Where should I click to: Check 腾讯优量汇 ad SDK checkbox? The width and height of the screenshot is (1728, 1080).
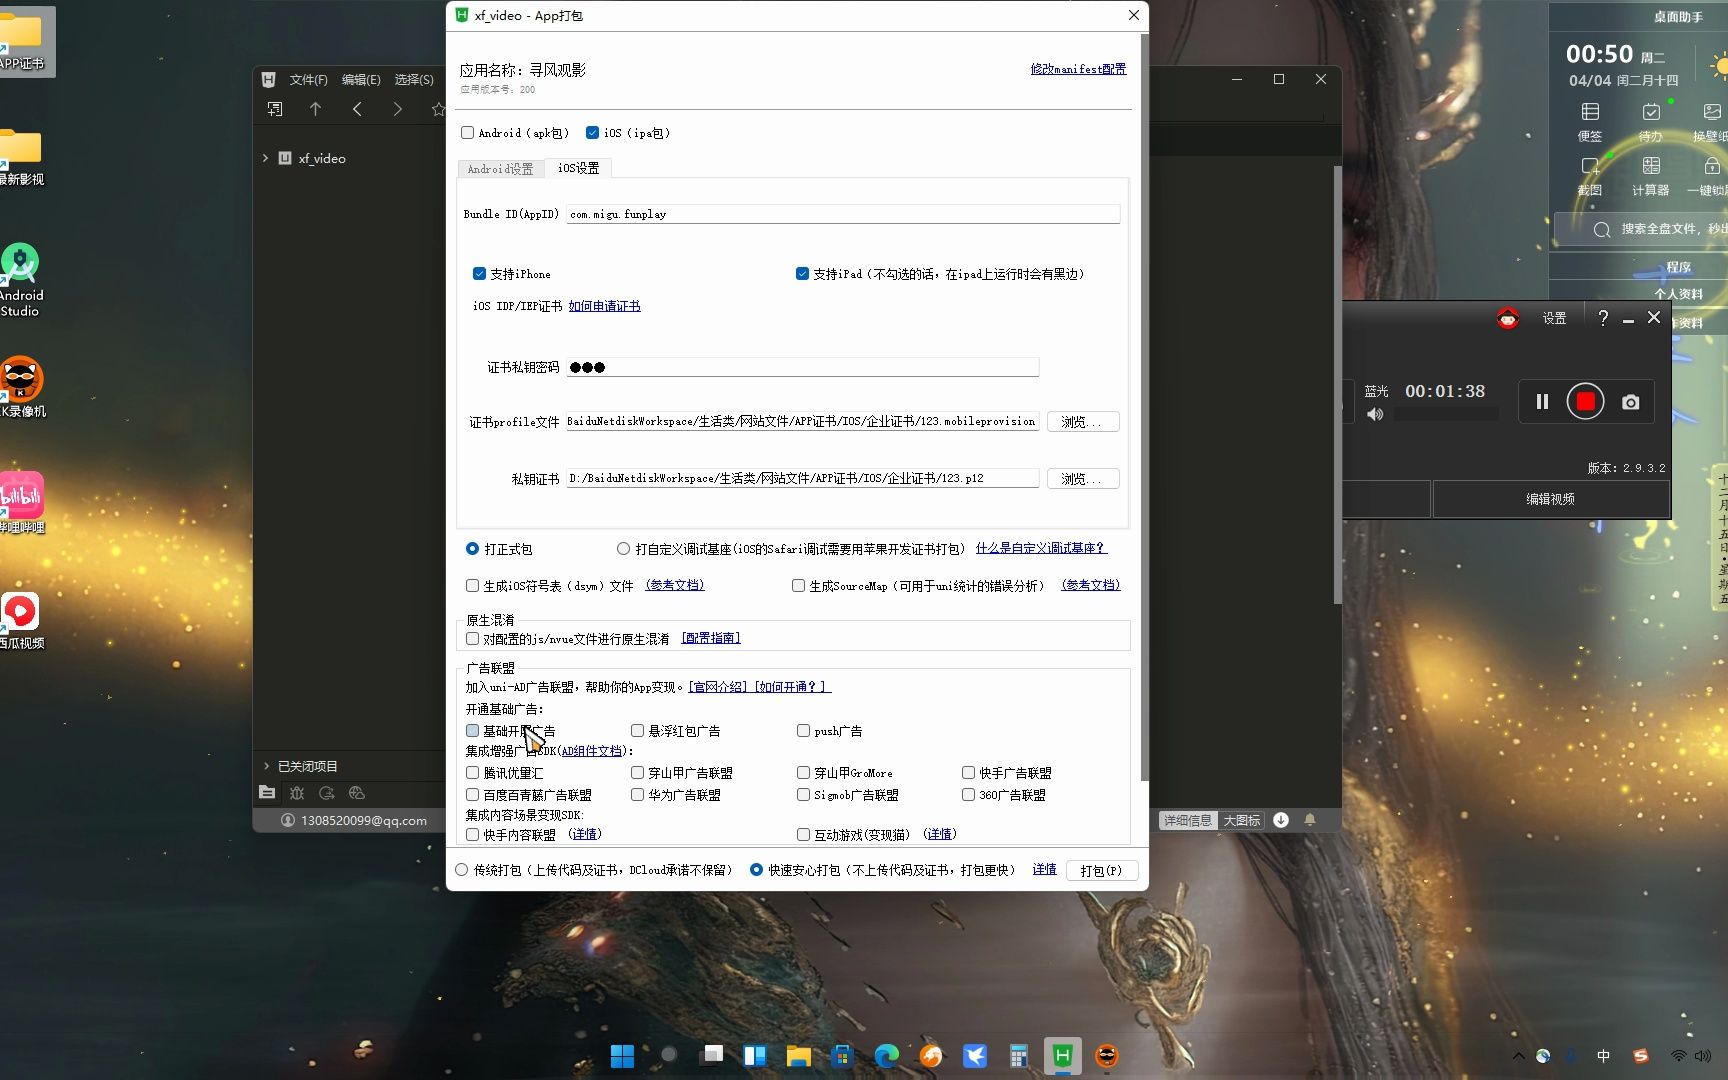point(472,772)
